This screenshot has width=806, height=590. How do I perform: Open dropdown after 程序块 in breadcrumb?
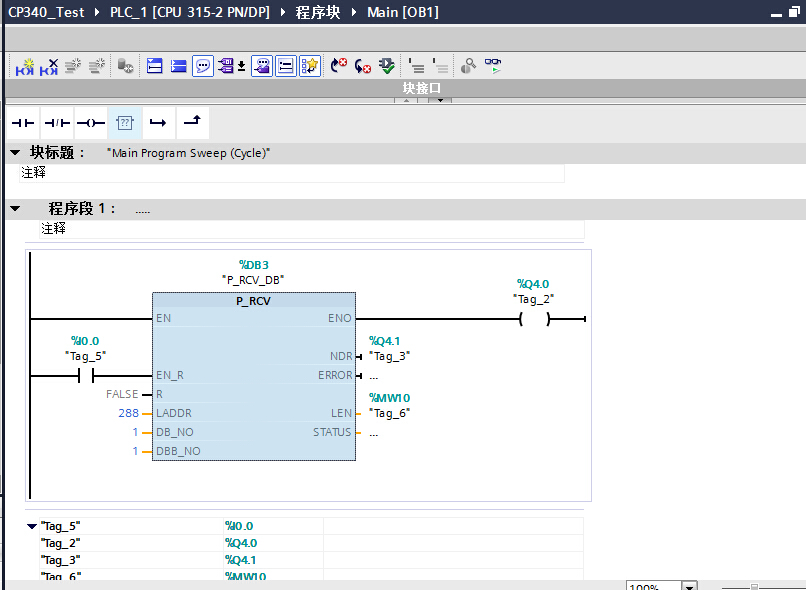pyautogui.click(x=354, y=12)
